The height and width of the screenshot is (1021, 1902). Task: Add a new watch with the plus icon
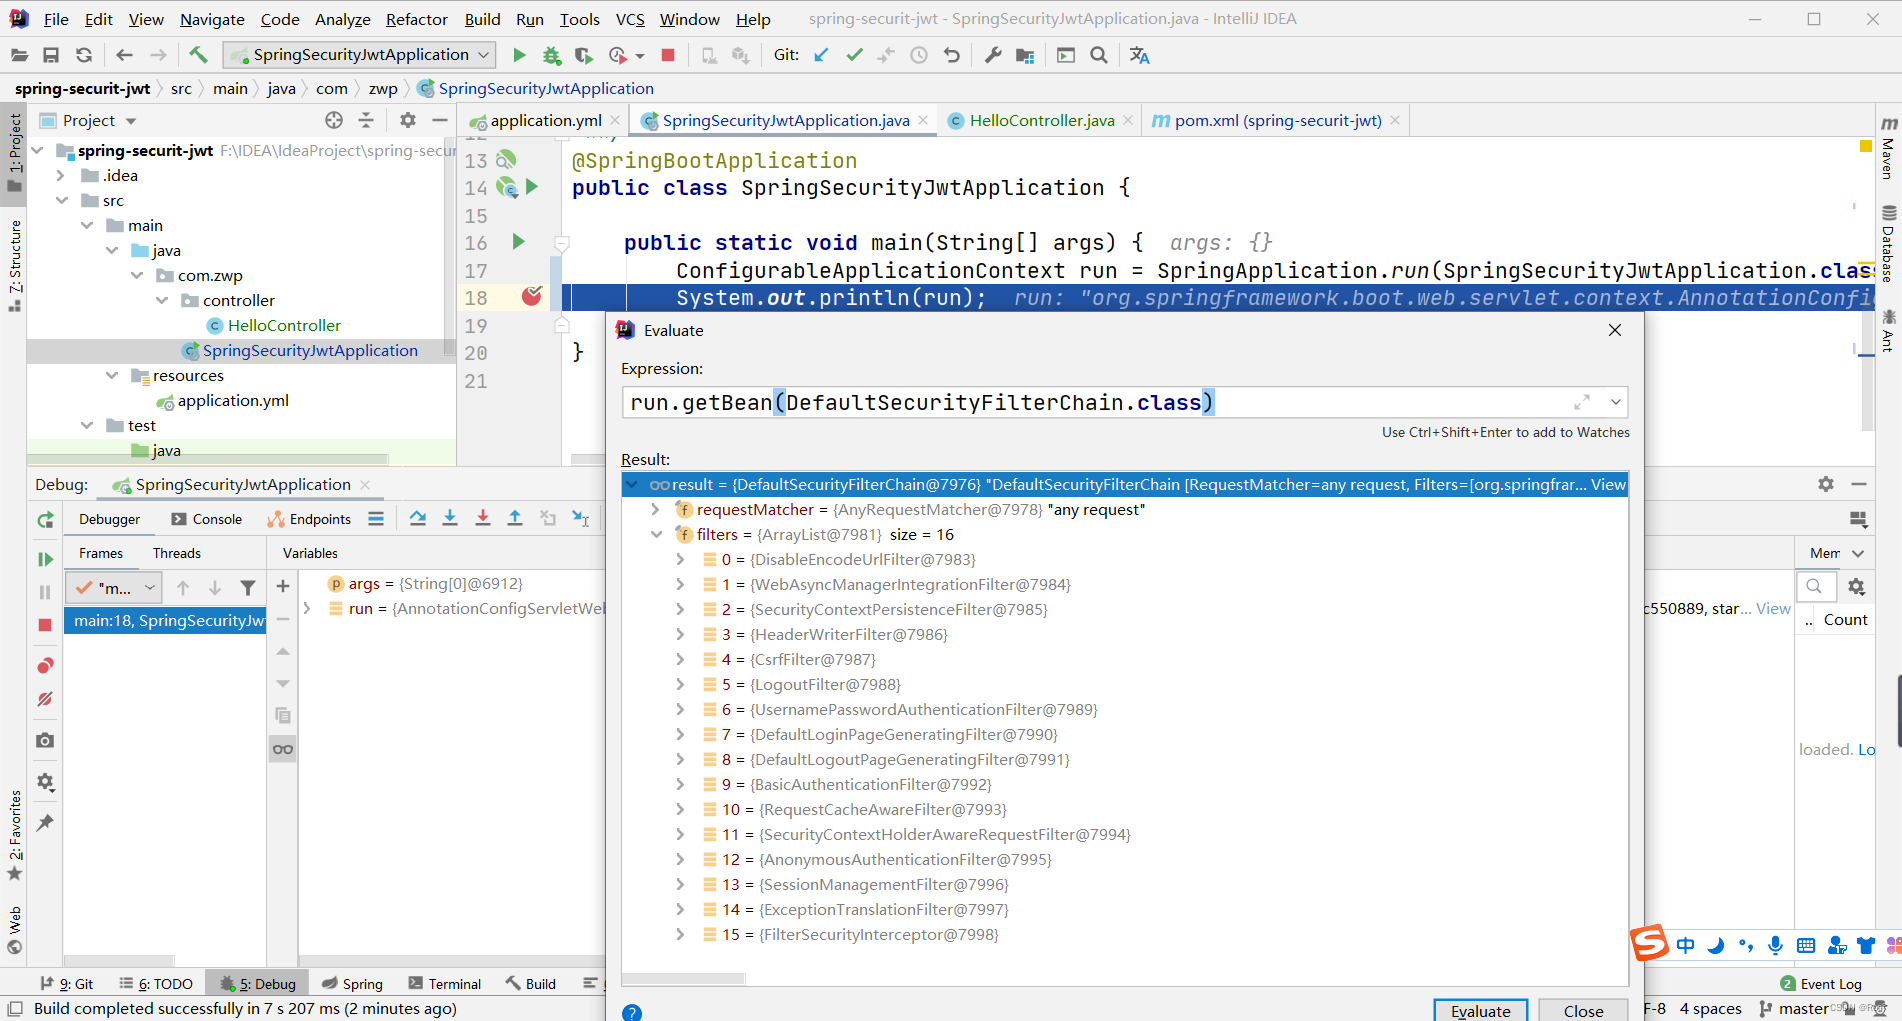tap(283, 586)
